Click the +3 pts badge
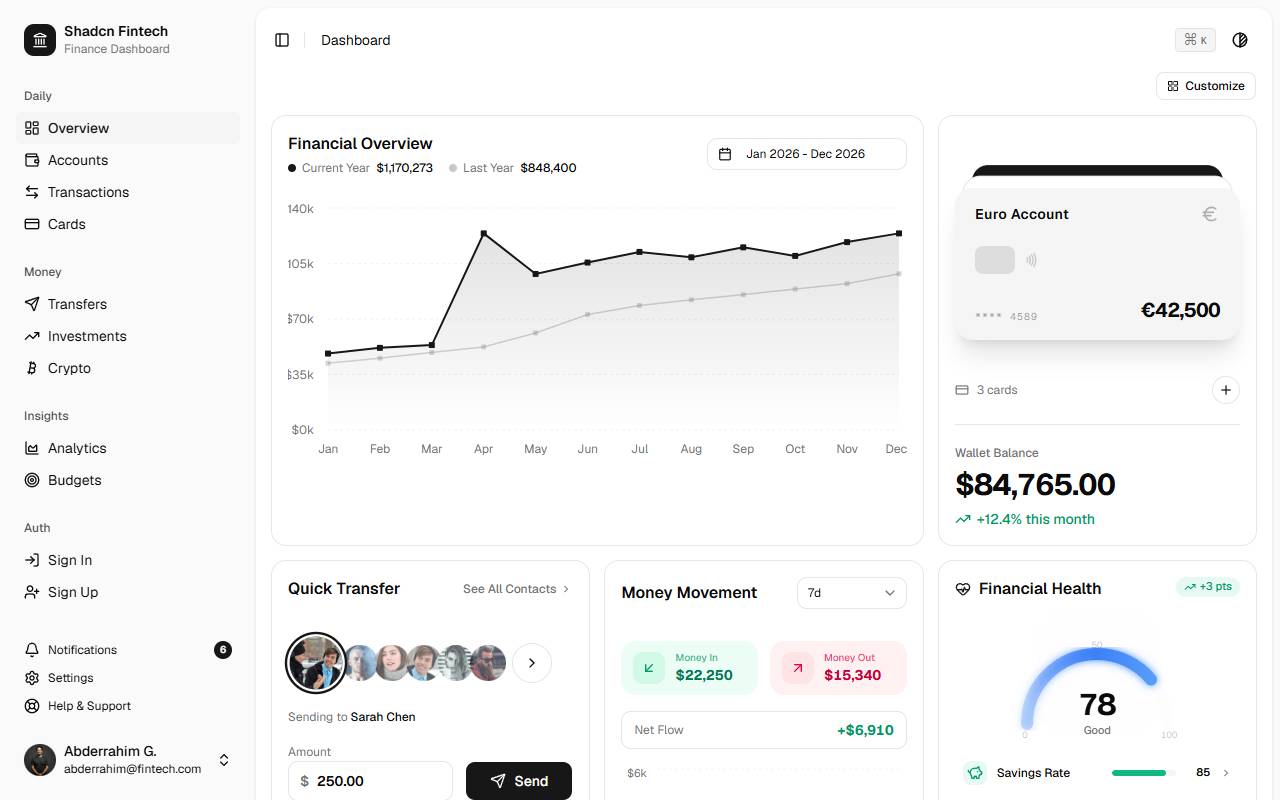The width and height of the screenshot is (1280, 800). pyautogui.click(x=1208, y=587)
